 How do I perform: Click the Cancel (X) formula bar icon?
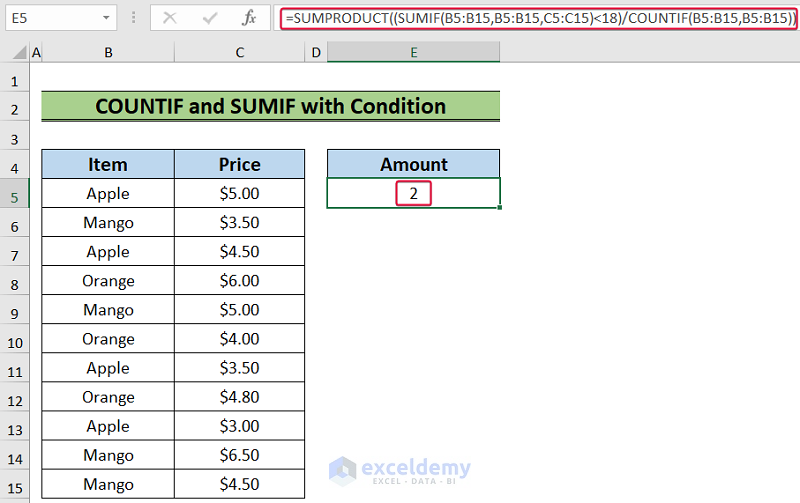(171, 18)
